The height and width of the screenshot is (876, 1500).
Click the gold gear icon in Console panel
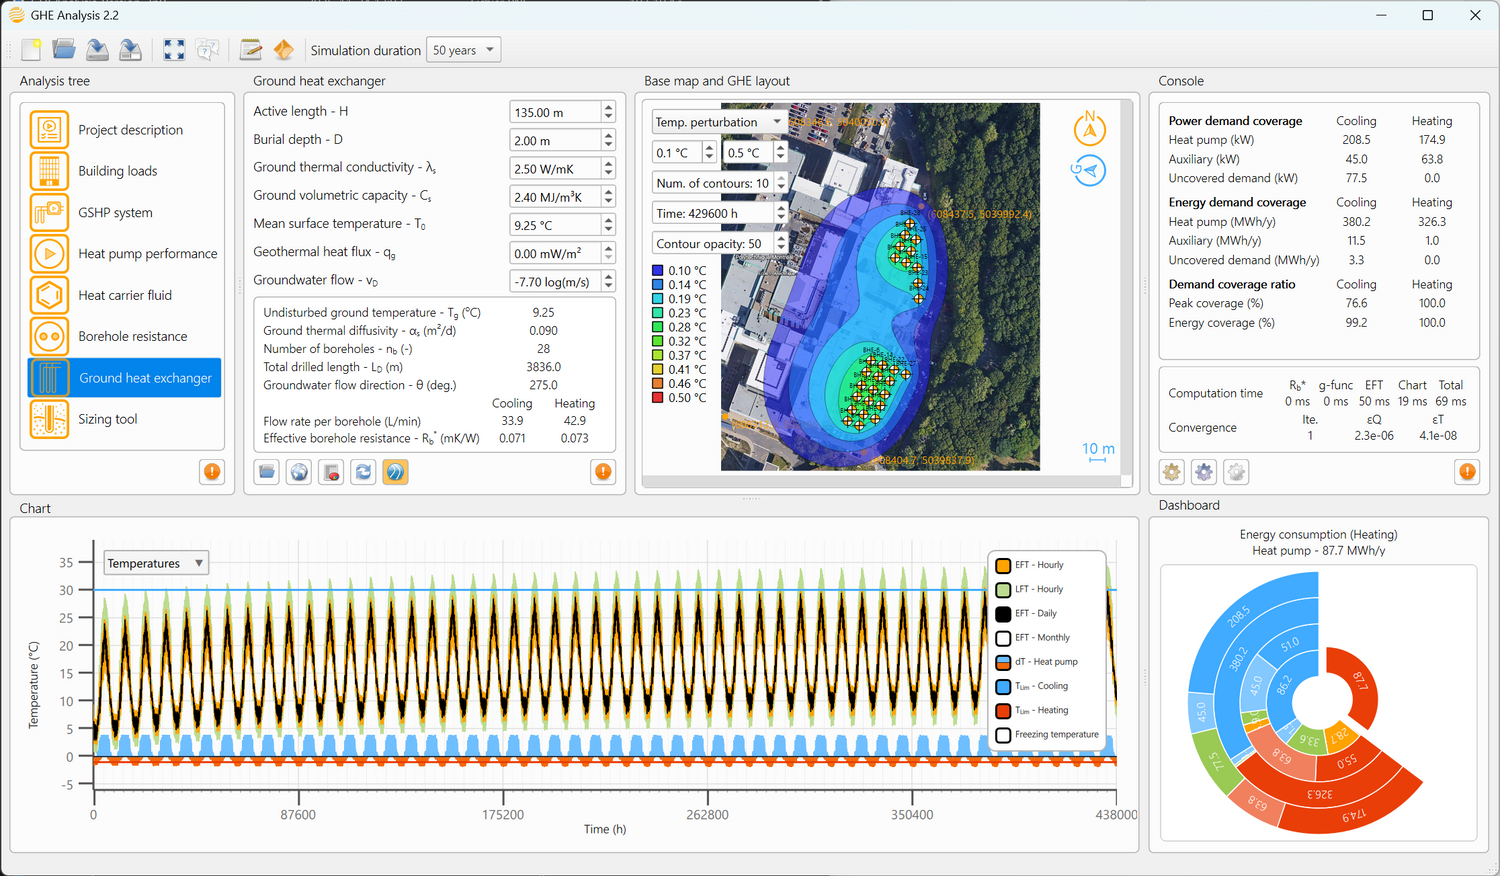click(x=1171, y=472)
